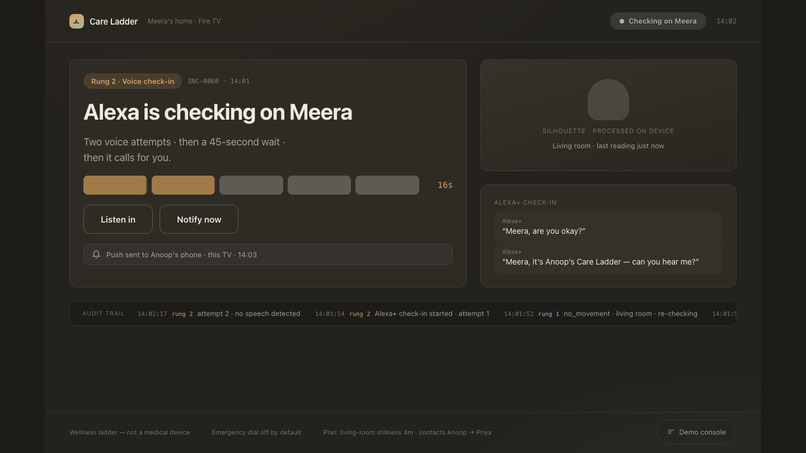Image resolution: width=806 pixels, height=453 pixels.
Task: Click the 14:01:52 audit timestamp
Action: [519, 314]
